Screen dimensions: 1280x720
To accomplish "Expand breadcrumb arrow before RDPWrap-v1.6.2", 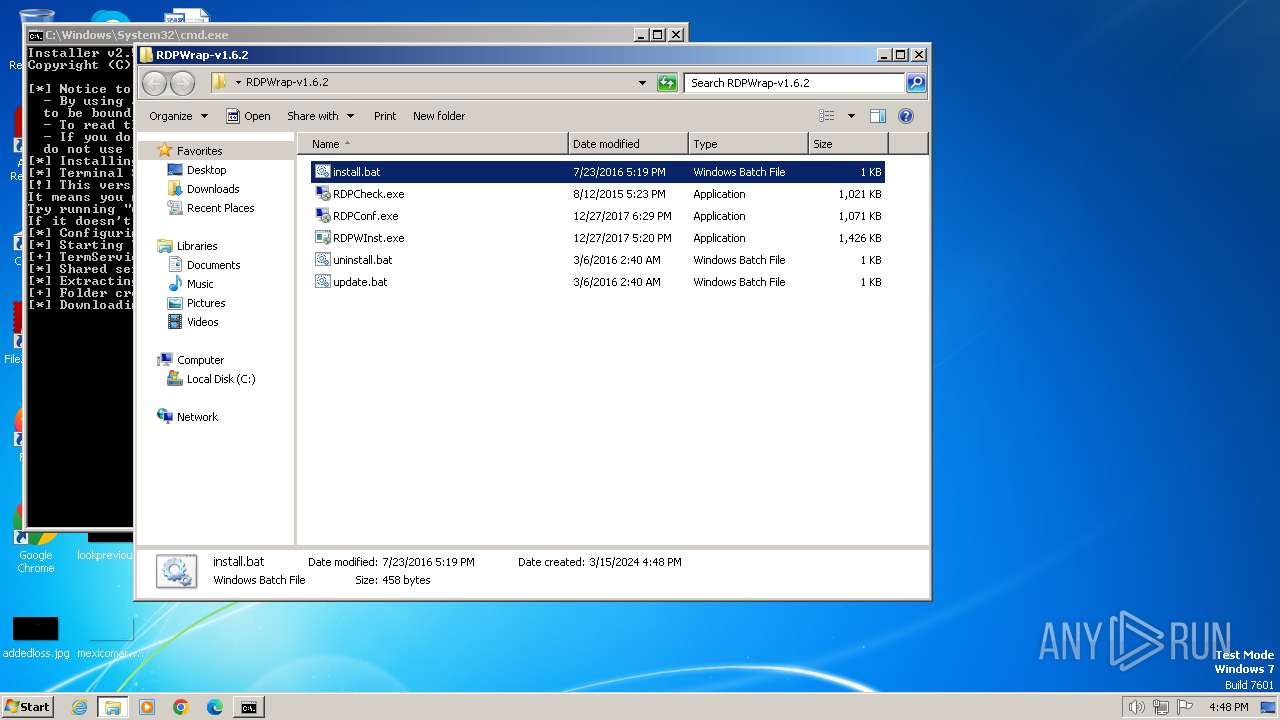I will 238,83.
